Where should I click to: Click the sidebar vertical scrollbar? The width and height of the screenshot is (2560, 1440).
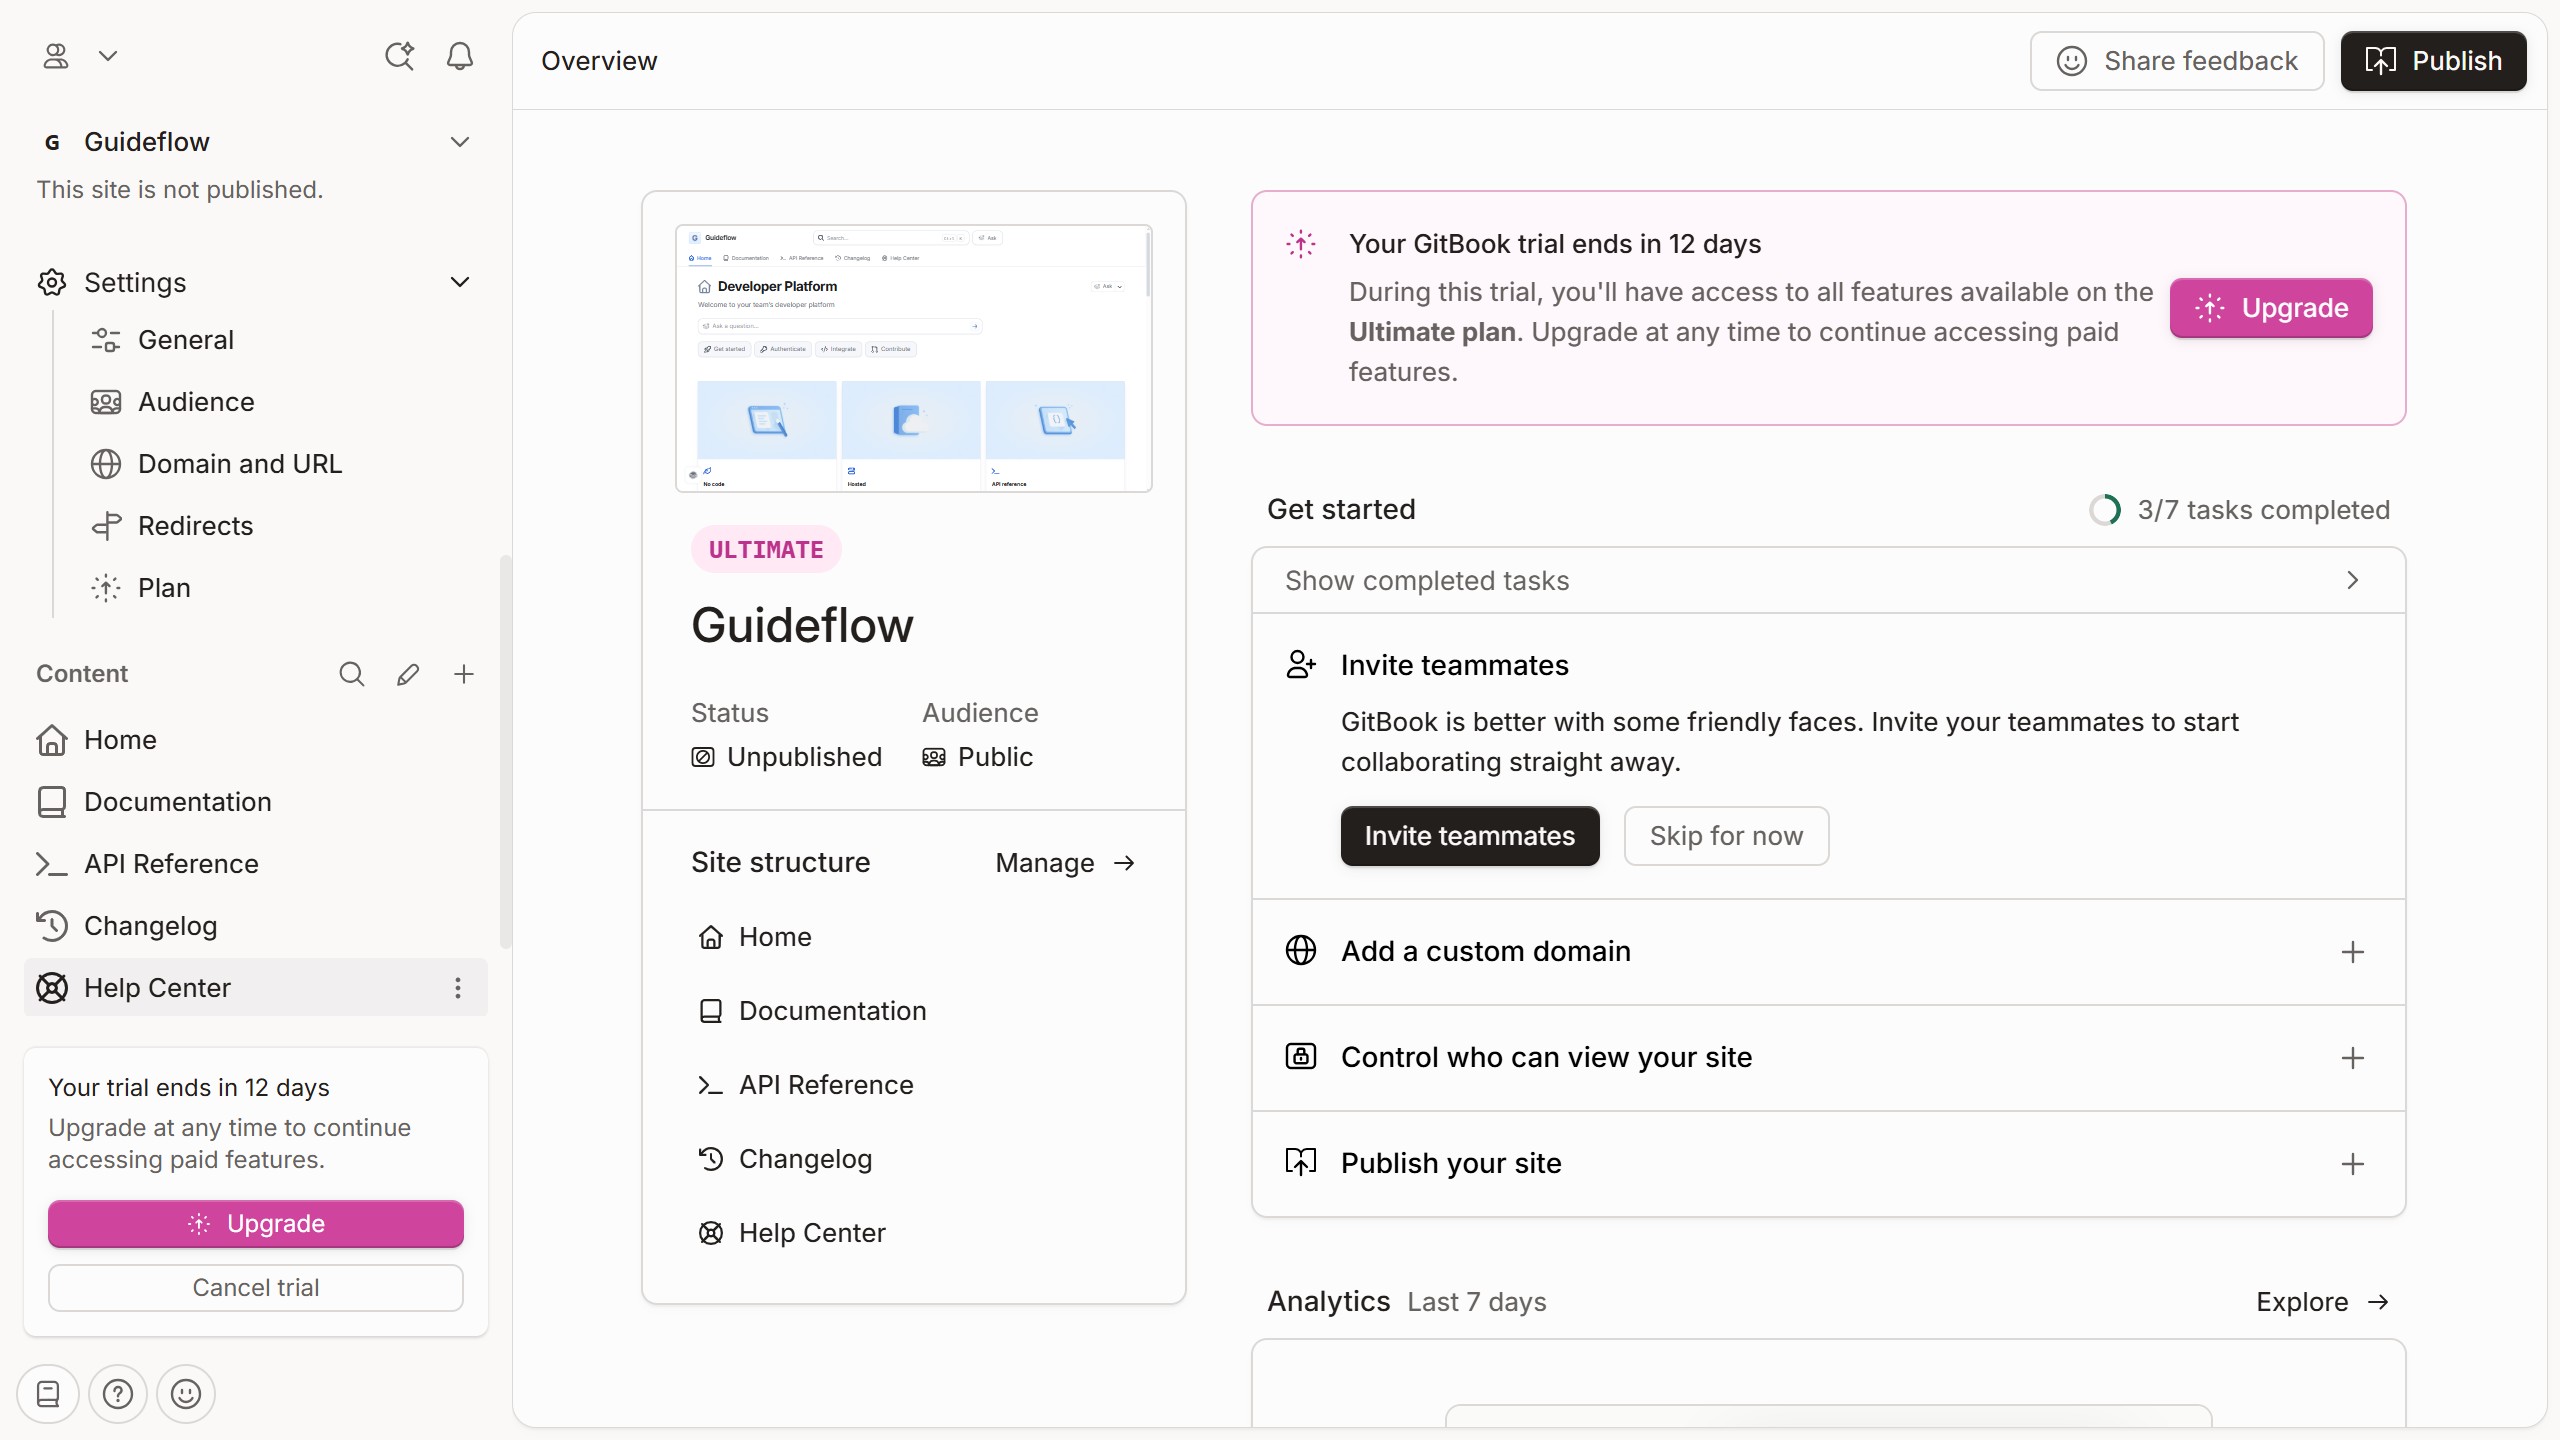pos(506,752)
